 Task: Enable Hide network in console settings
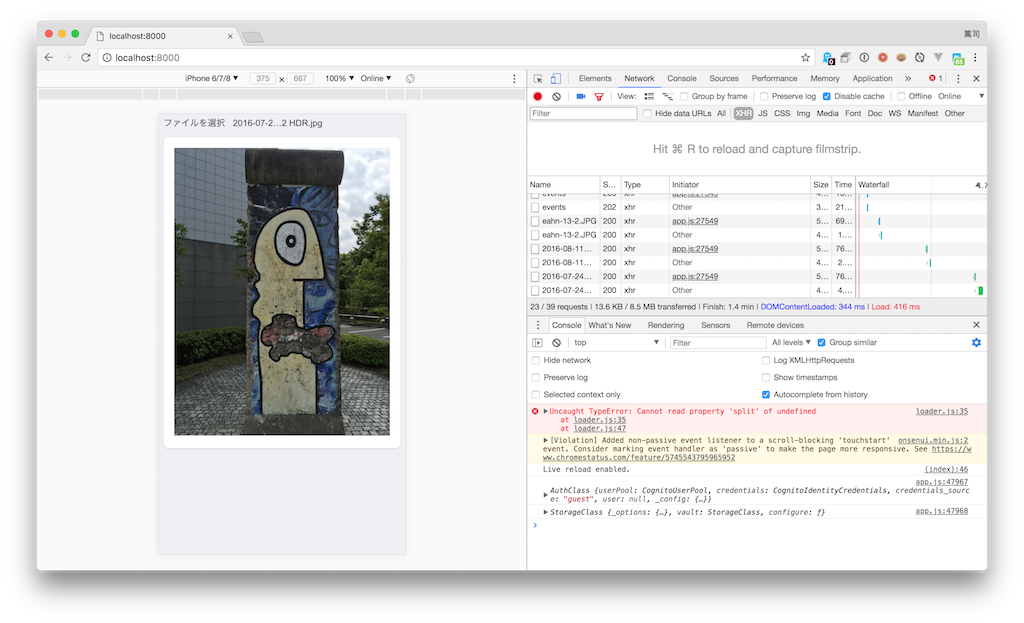point(536,360)
